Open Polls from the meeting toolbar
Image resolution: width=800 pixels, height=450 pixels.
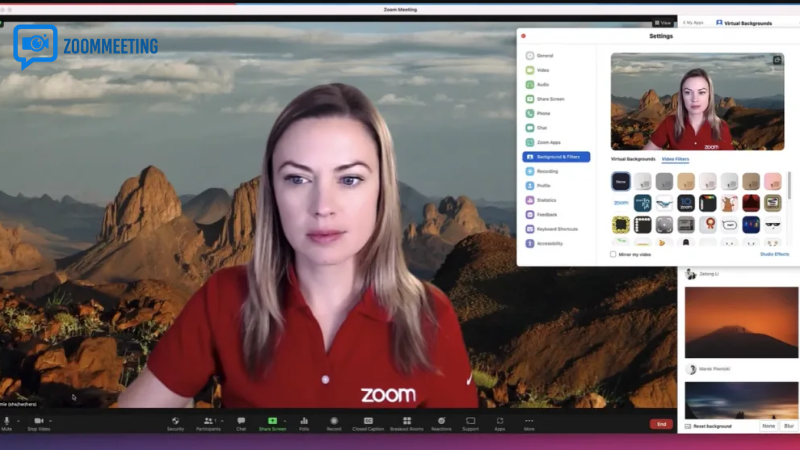coord(304,423)
